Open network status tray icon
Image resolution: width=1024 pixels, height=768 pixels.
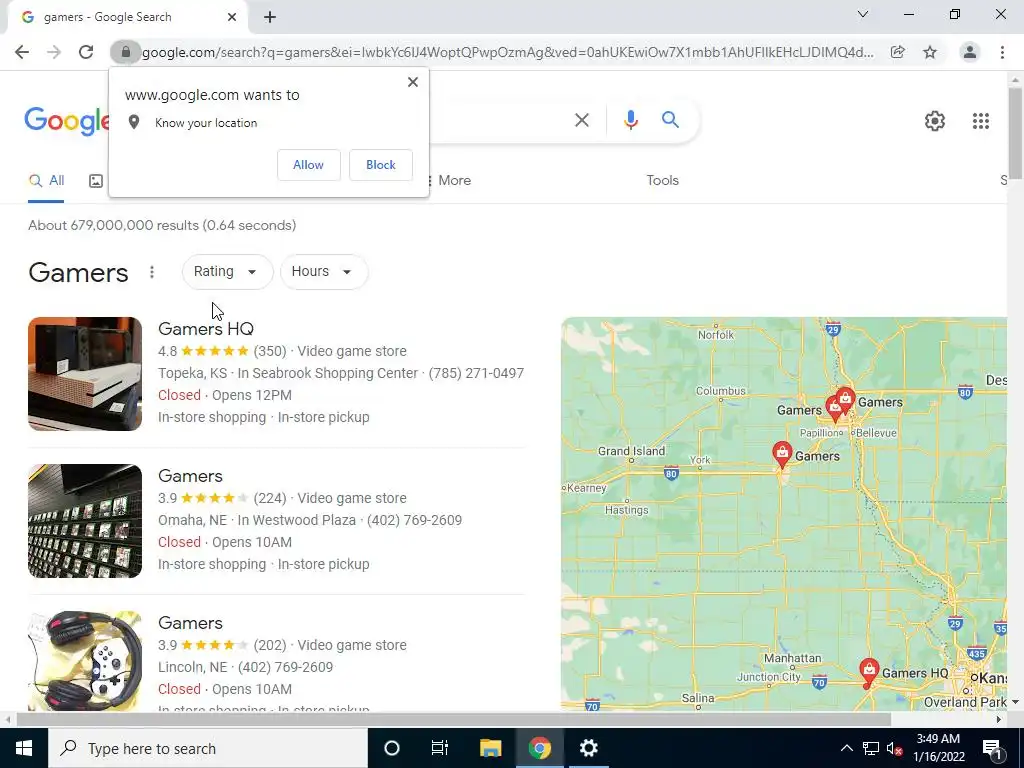(x=871, y=748)
